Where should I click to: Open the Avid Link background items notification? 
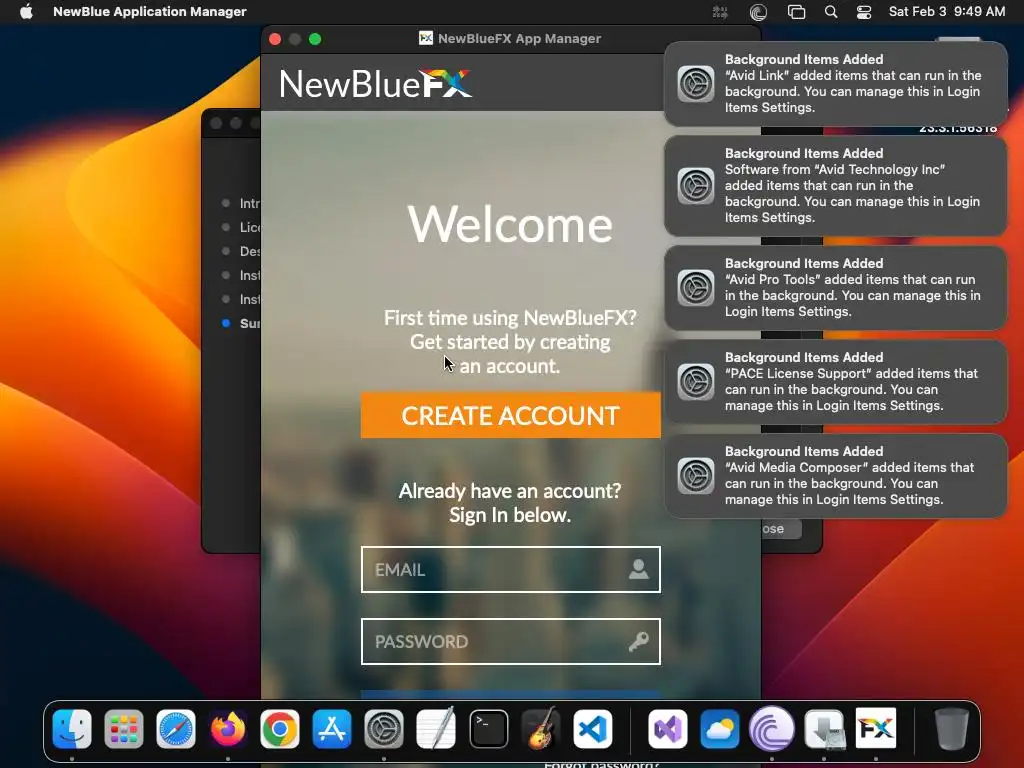coord(835,84)
